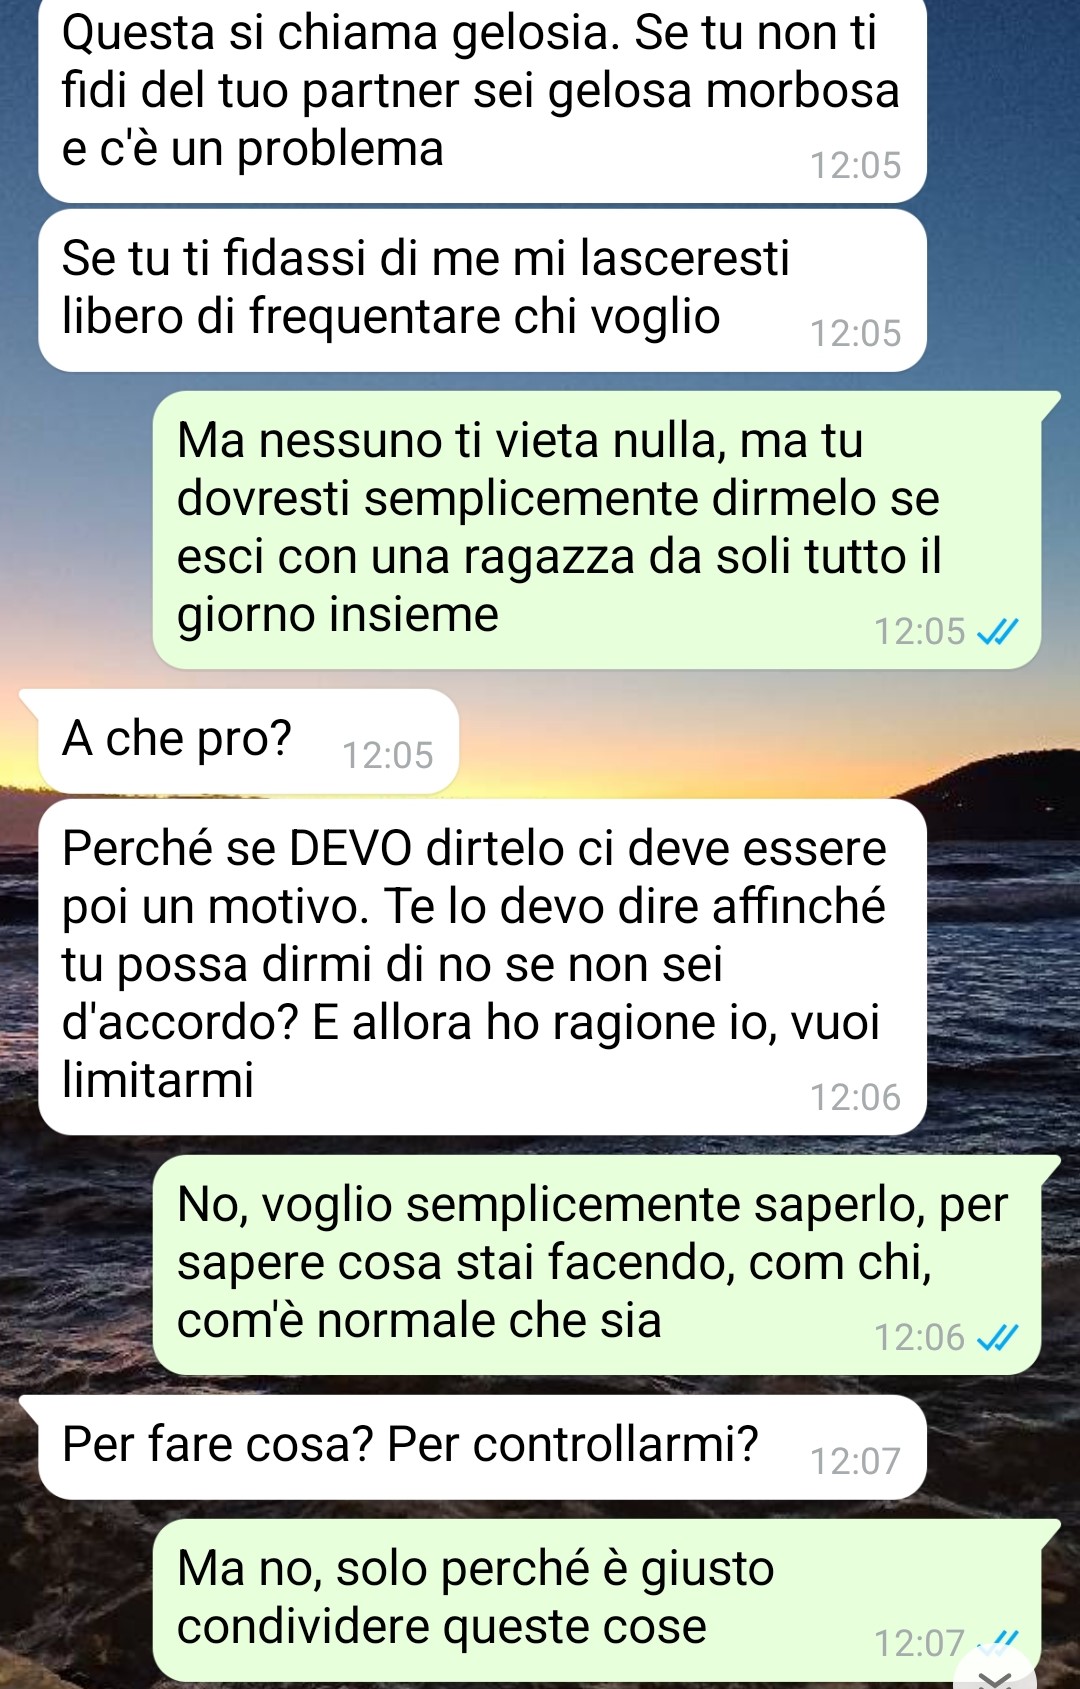The height and width of the screenshot is (1689, 1080).
Task: Tap the 12:05 timestamp beside 'chi voglio'
Action: tap(855, 333)
